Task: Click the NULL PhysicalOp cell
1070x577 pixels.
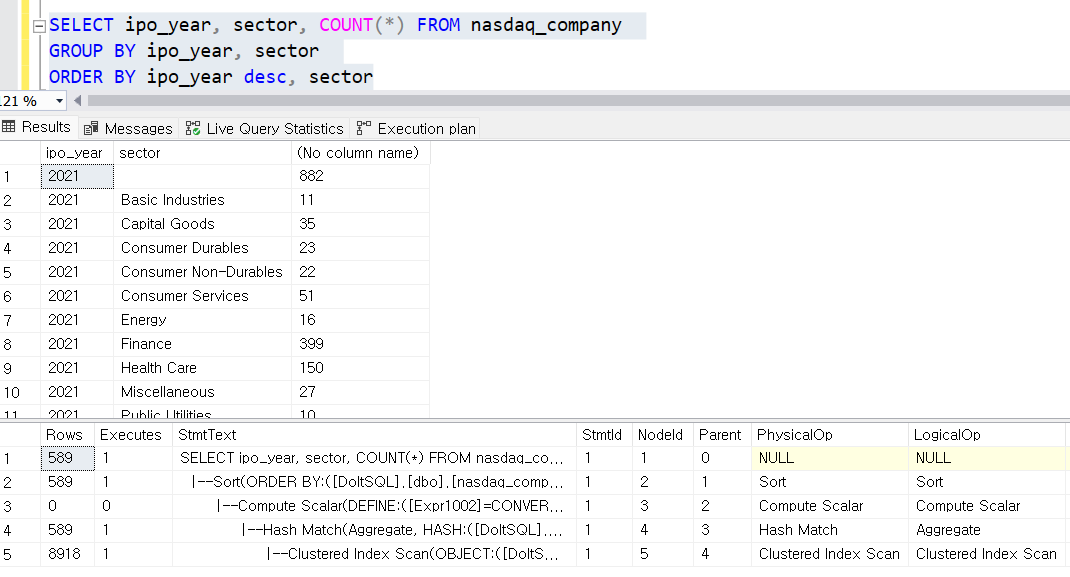Action: point(829,458)
